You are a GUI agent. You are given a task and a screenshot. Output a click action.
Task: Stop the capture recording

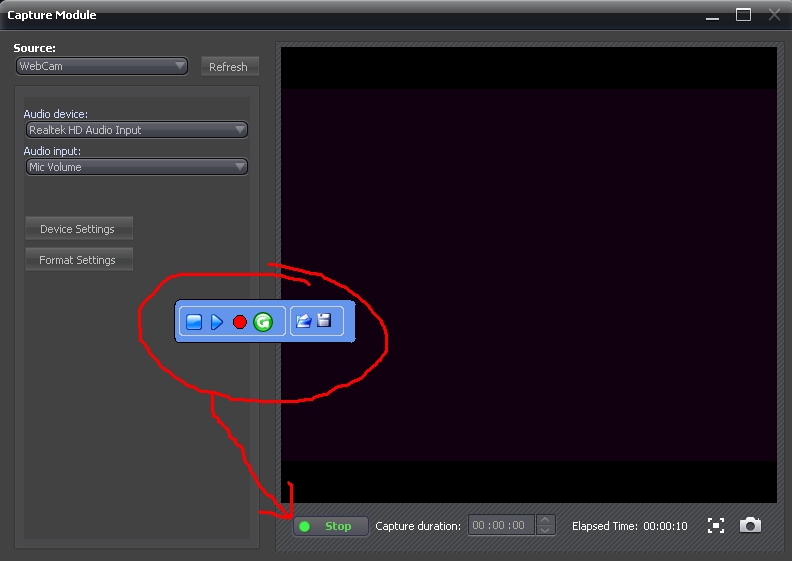[331, 526]
